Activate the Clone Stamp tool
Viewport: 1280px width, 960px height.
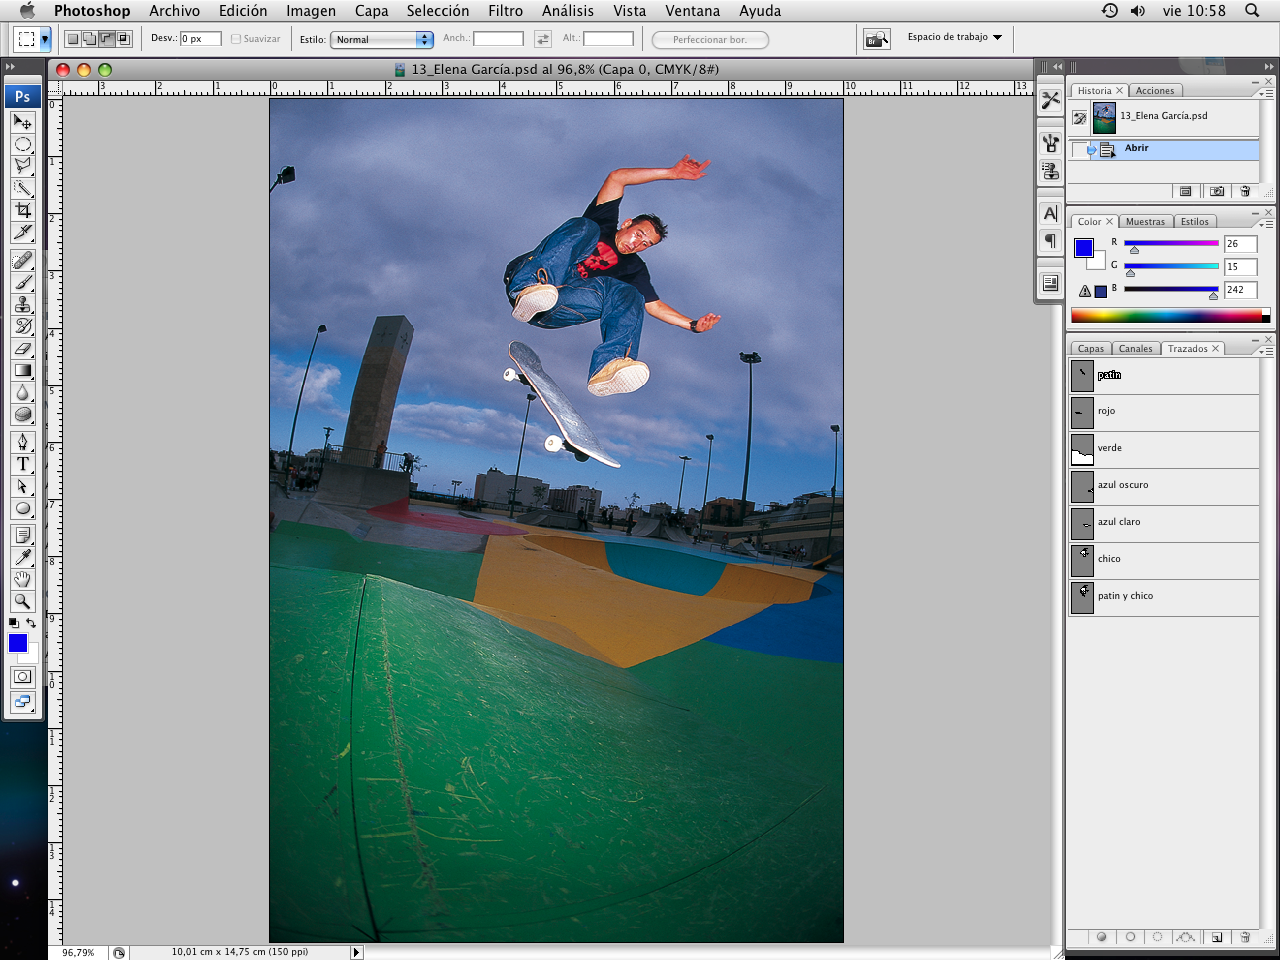[23, 304]
